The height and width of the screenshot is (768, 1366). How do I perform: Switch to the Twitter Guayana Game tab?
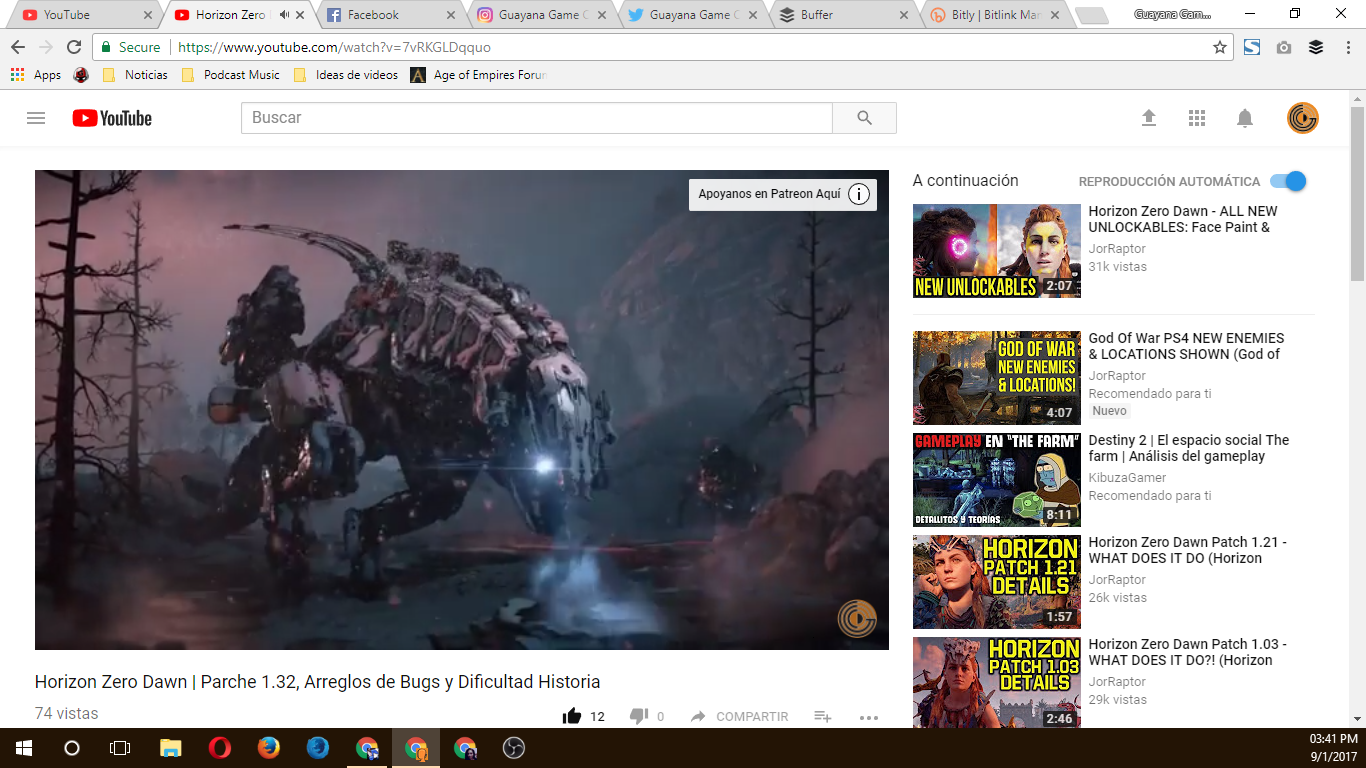point(692,15)
